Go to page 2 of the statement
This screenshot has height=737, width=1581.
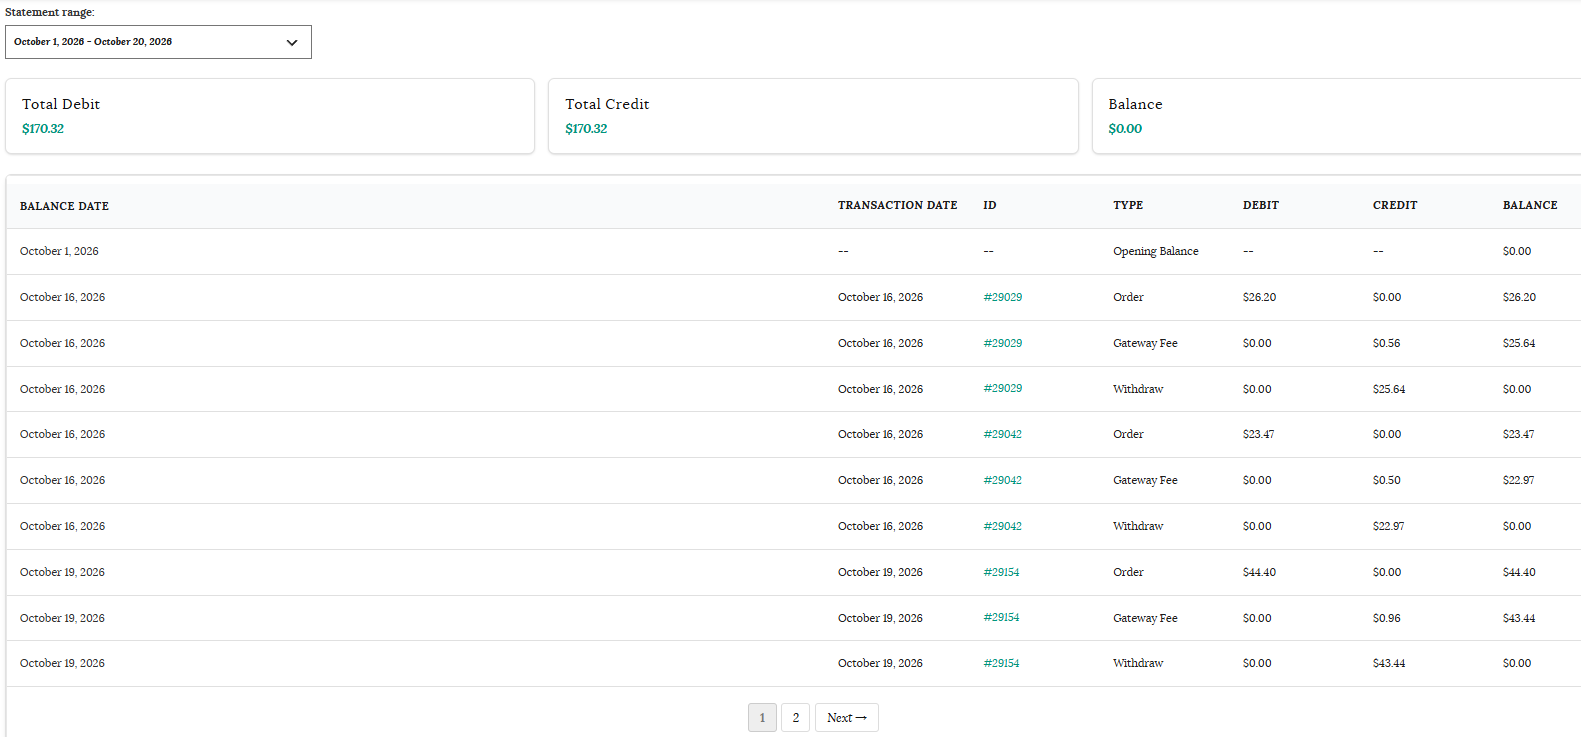pyautogui.click(x=795, y=718)
